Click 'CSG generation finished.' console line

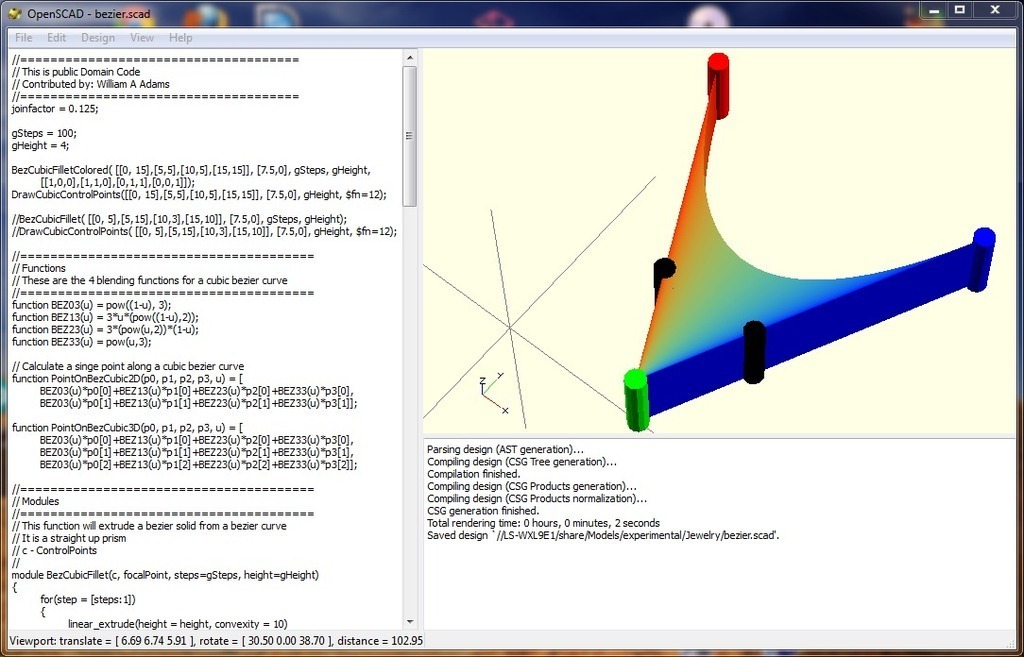(x=483, y=511)
